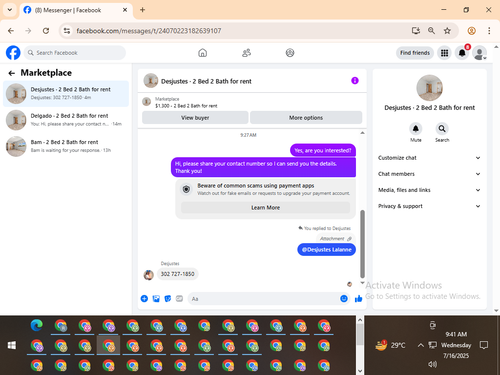Go back with the browser back arrow
The height and width of the screenshot is (375, 500).
pyautogui.click(x=11, y=31)
